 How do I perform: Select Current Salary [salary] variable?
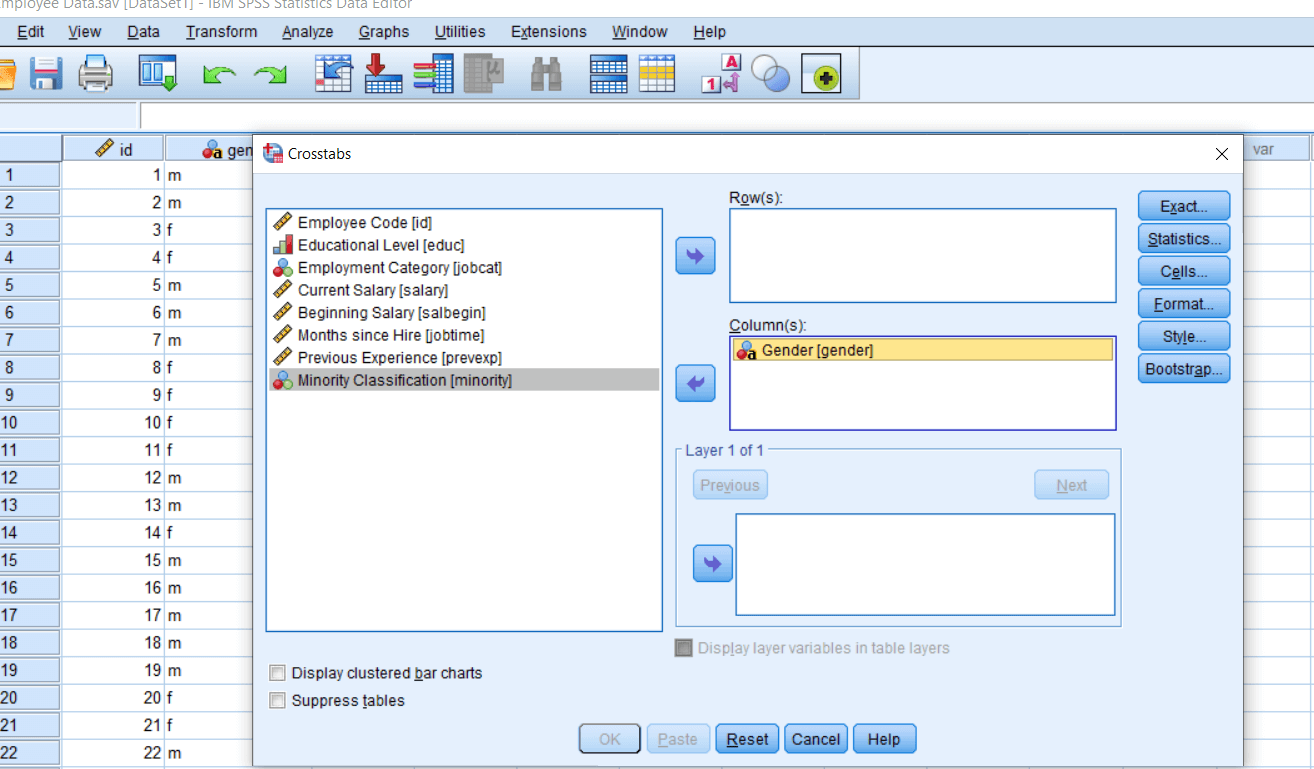click(x=463, y=290)
